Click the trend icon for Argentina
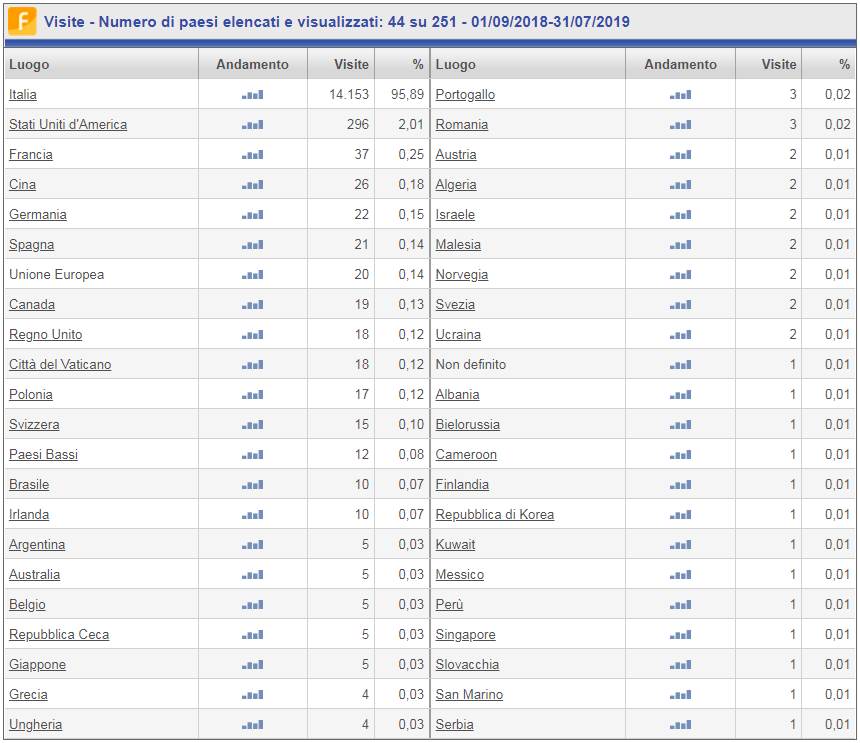The height and width of the screenshot is (743, 860). (x=252, y=545)
